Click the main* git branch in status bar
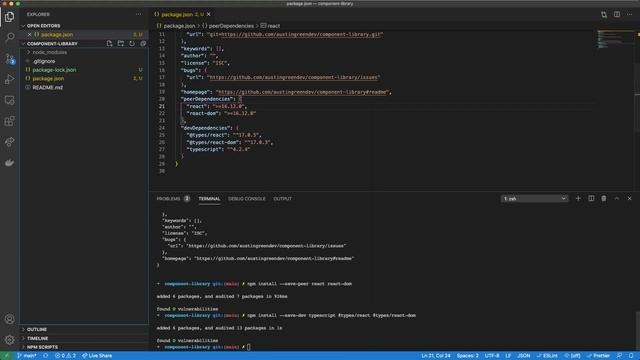 coord(27,356)
